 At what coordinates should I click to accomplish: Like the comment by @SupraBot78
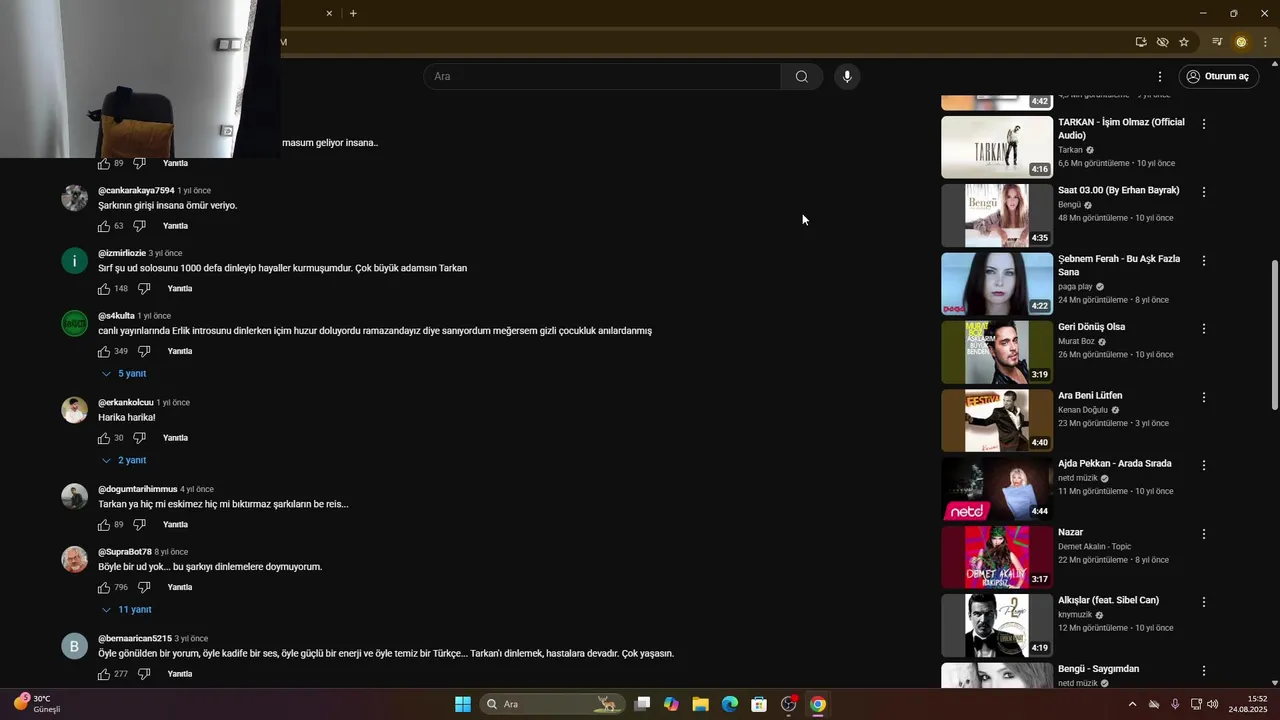pos(104,588)
